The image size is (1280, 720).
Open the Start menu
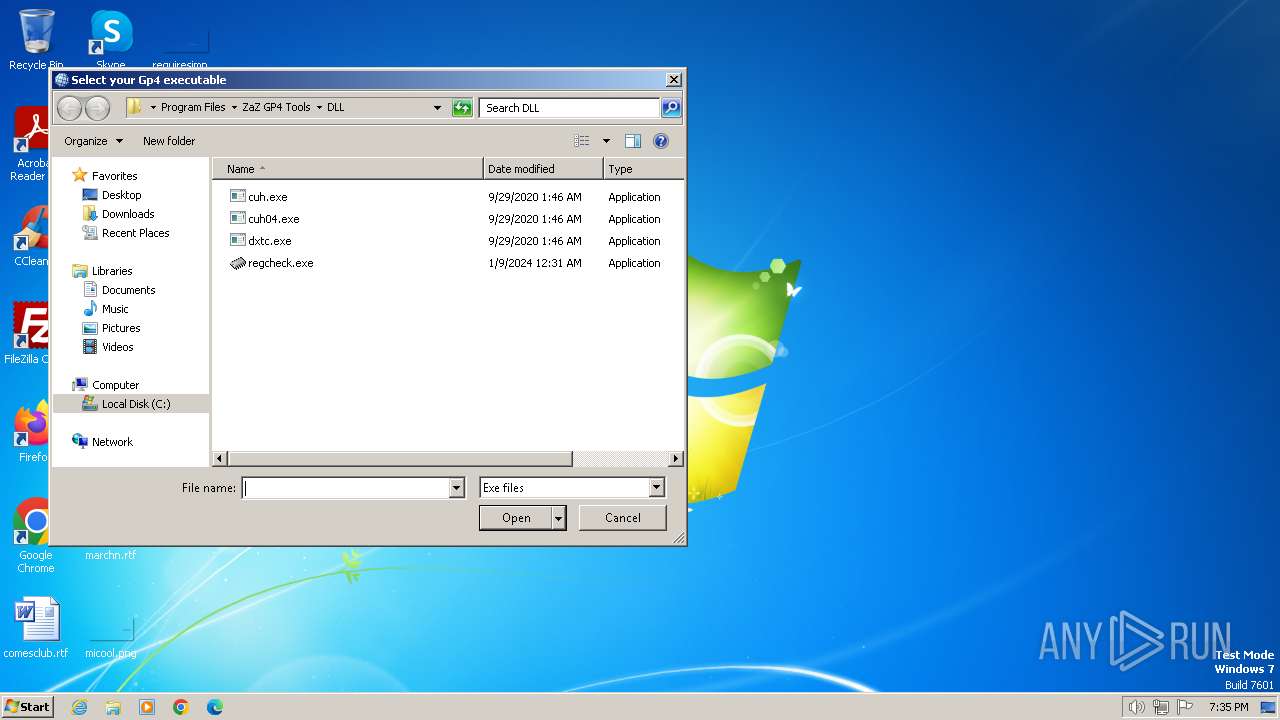pos(28,706)
